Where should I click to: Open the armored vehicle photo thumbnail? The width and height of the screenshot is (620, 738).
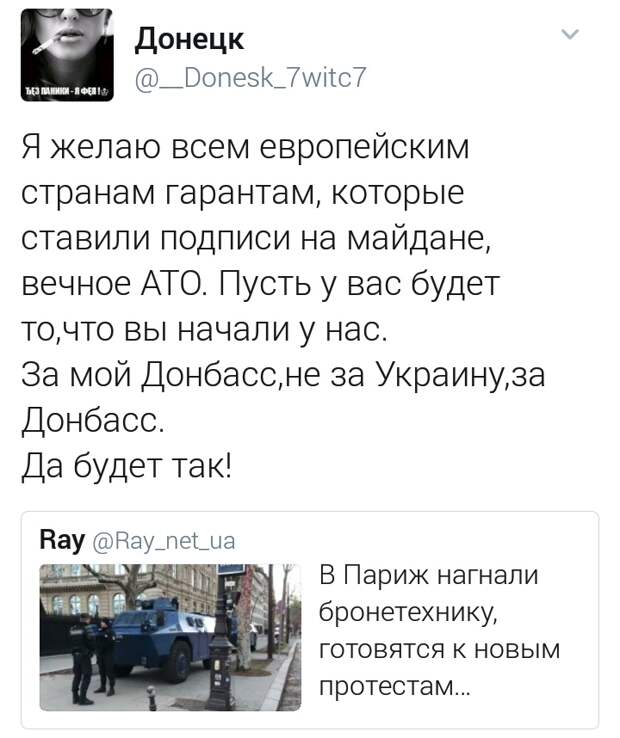pos(170,637)
